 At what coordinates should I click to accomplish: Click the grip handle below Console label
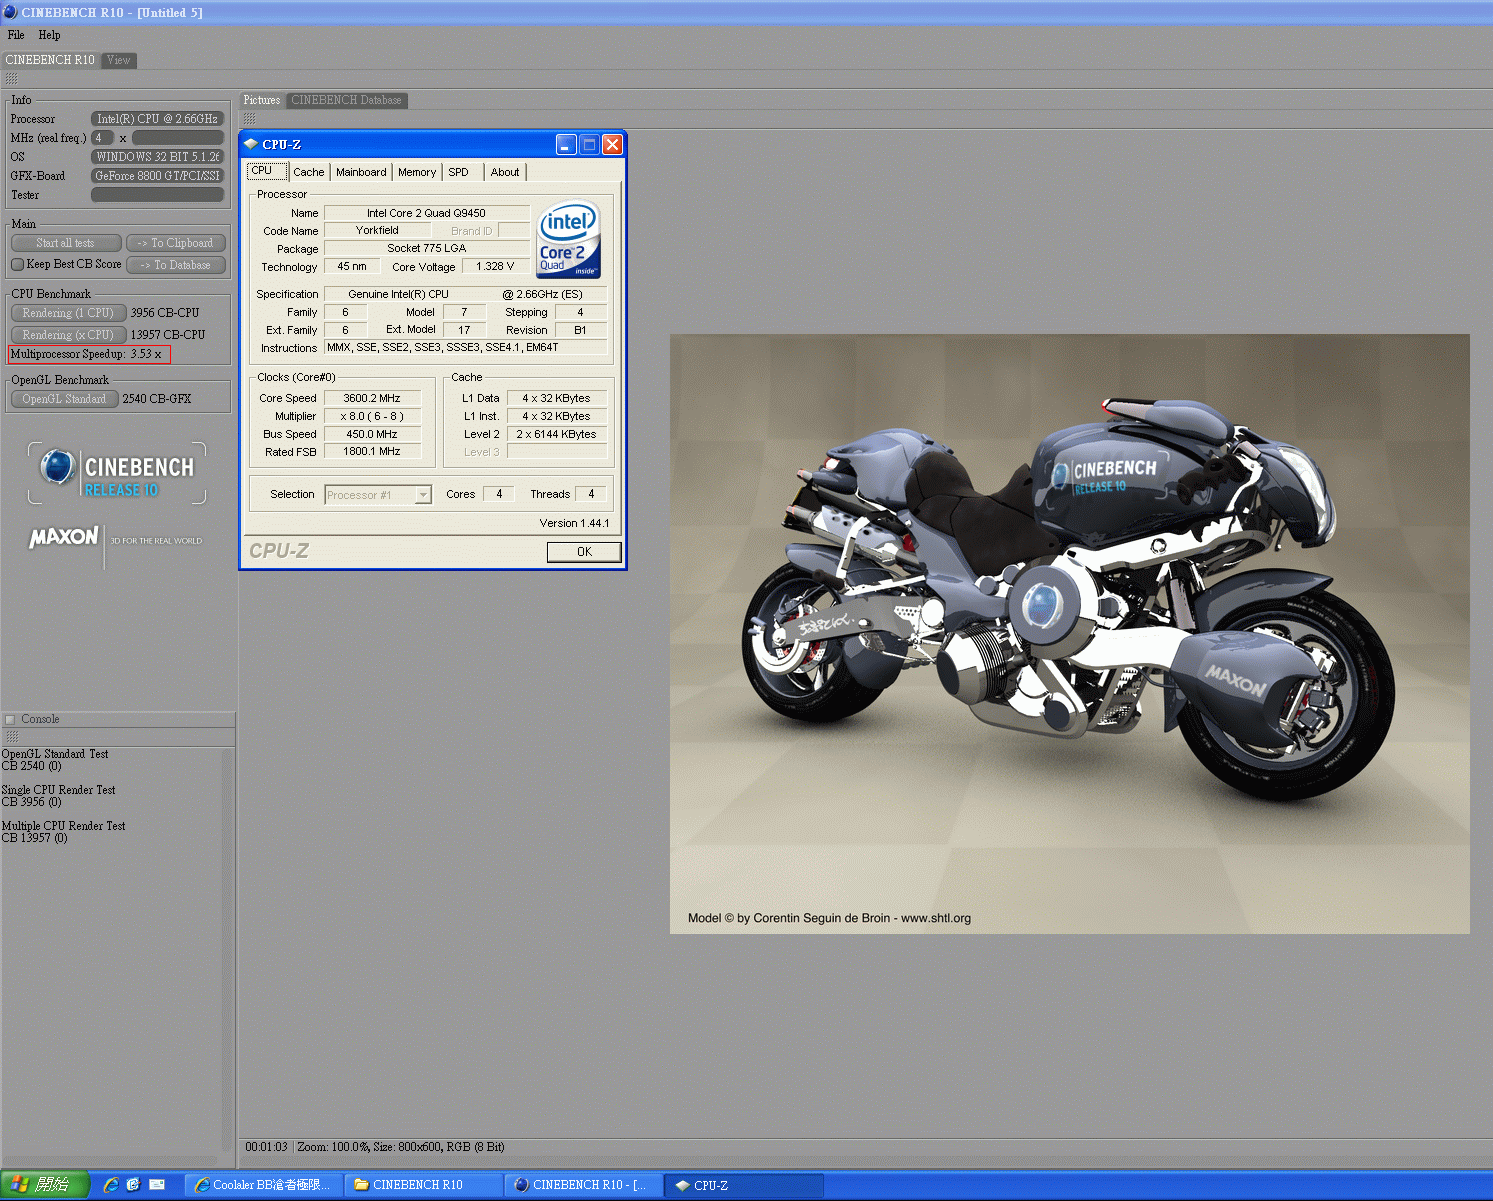click(12, 736)
